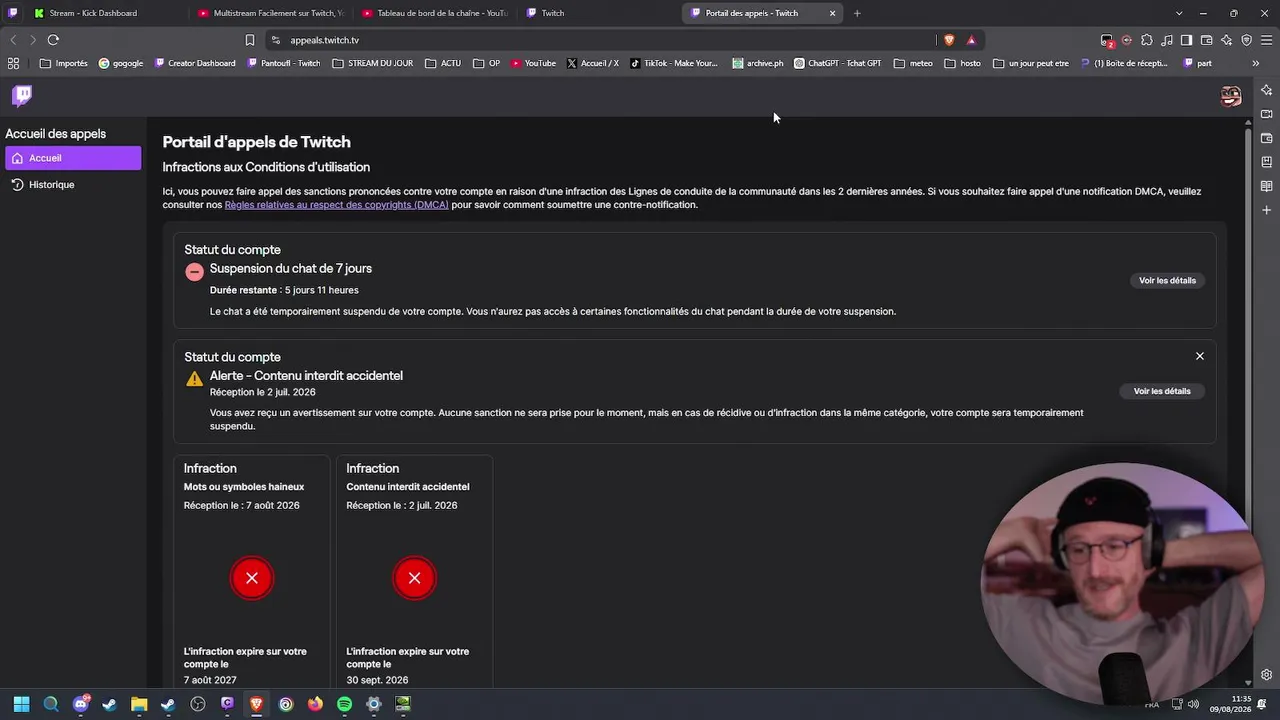Viewport: 1280px width, 720px height.
Task: Open the Creator Dashboard bookmark
Action: tap(195, 63)
